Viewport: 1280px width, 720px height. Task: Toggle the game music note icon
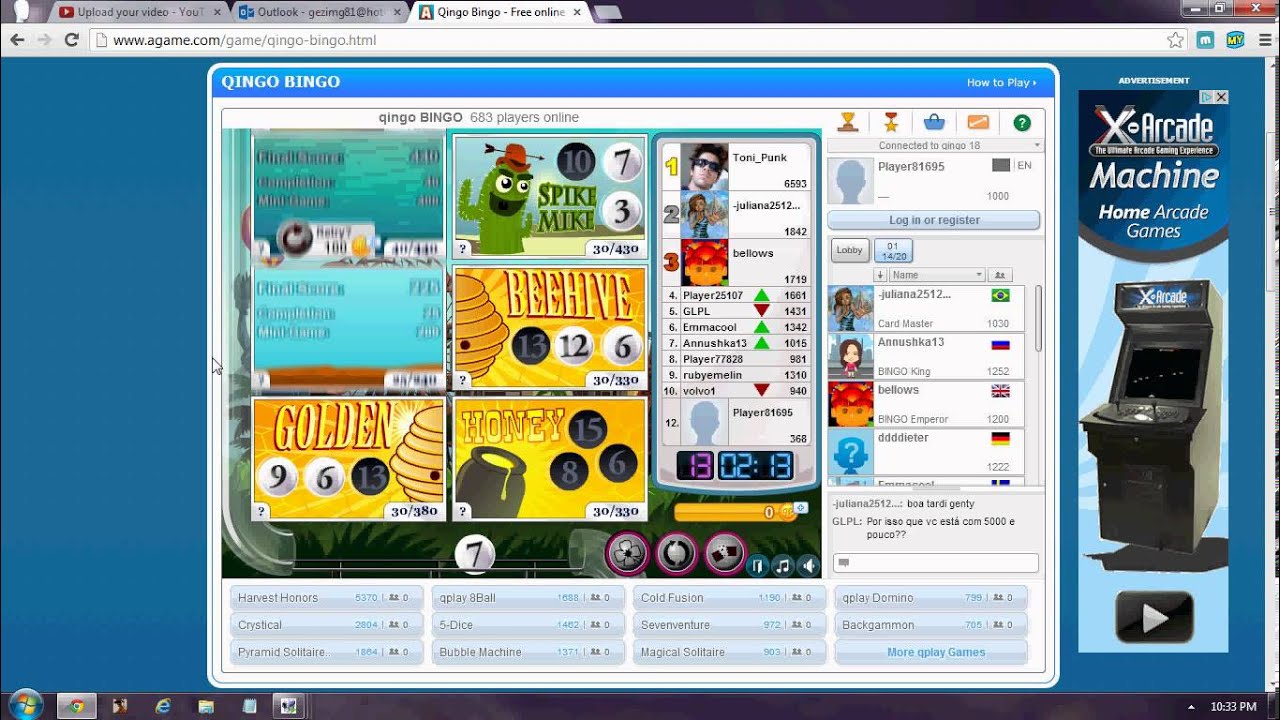(x=783, y=567)
